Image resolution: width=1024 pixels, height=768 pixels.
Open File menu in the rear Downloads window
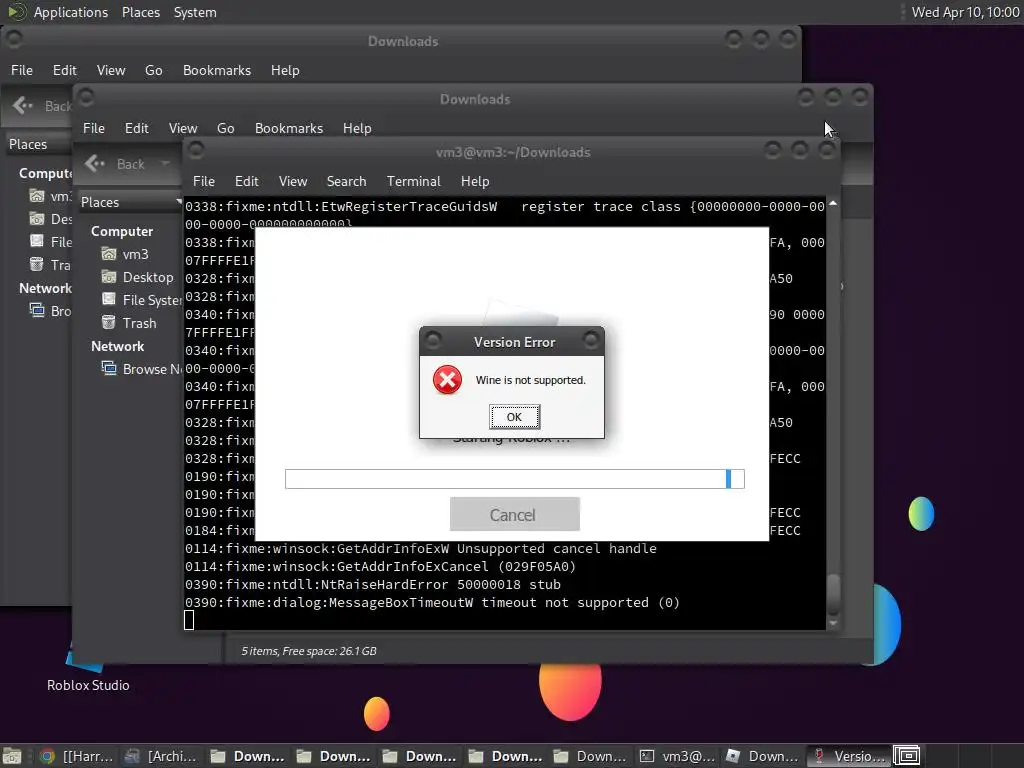22,70
